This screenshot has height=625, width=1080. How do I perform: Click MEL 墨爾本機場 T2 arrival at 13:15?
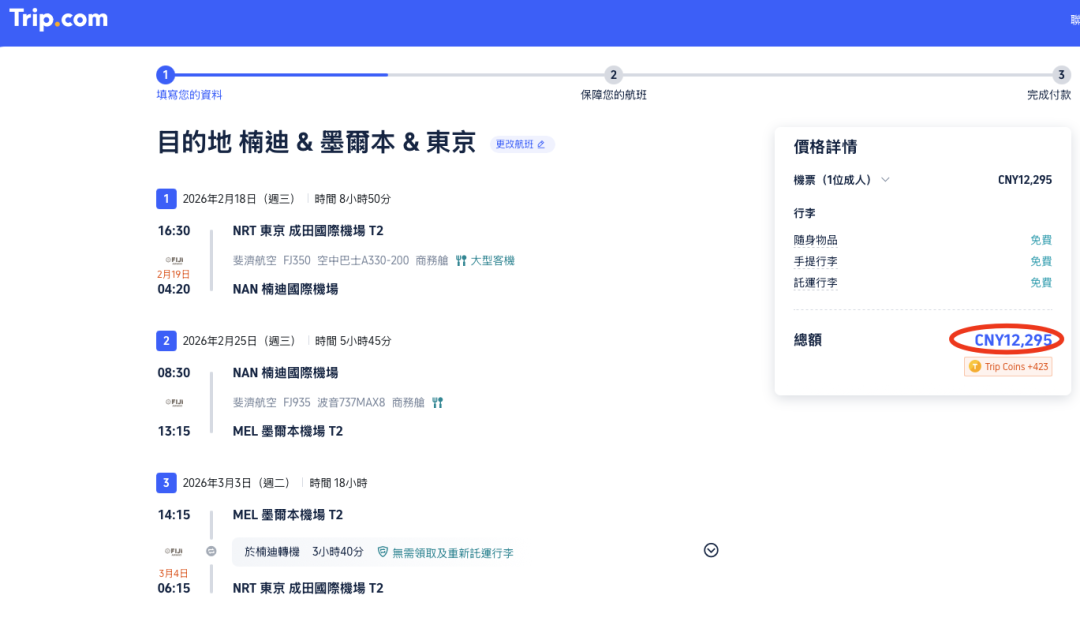click(288, 431)
